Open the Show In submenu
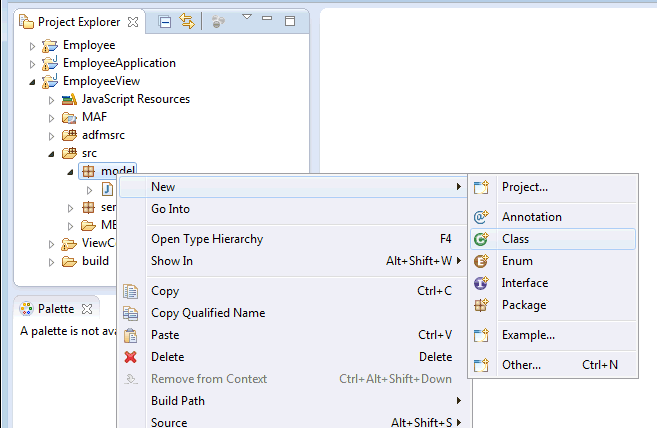 [x=293, y=261]
